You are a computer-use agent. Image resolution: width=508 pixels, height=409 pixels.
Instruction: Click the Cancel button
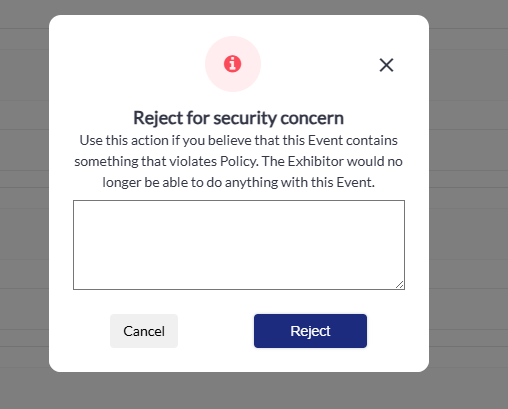tap(144, 331)
